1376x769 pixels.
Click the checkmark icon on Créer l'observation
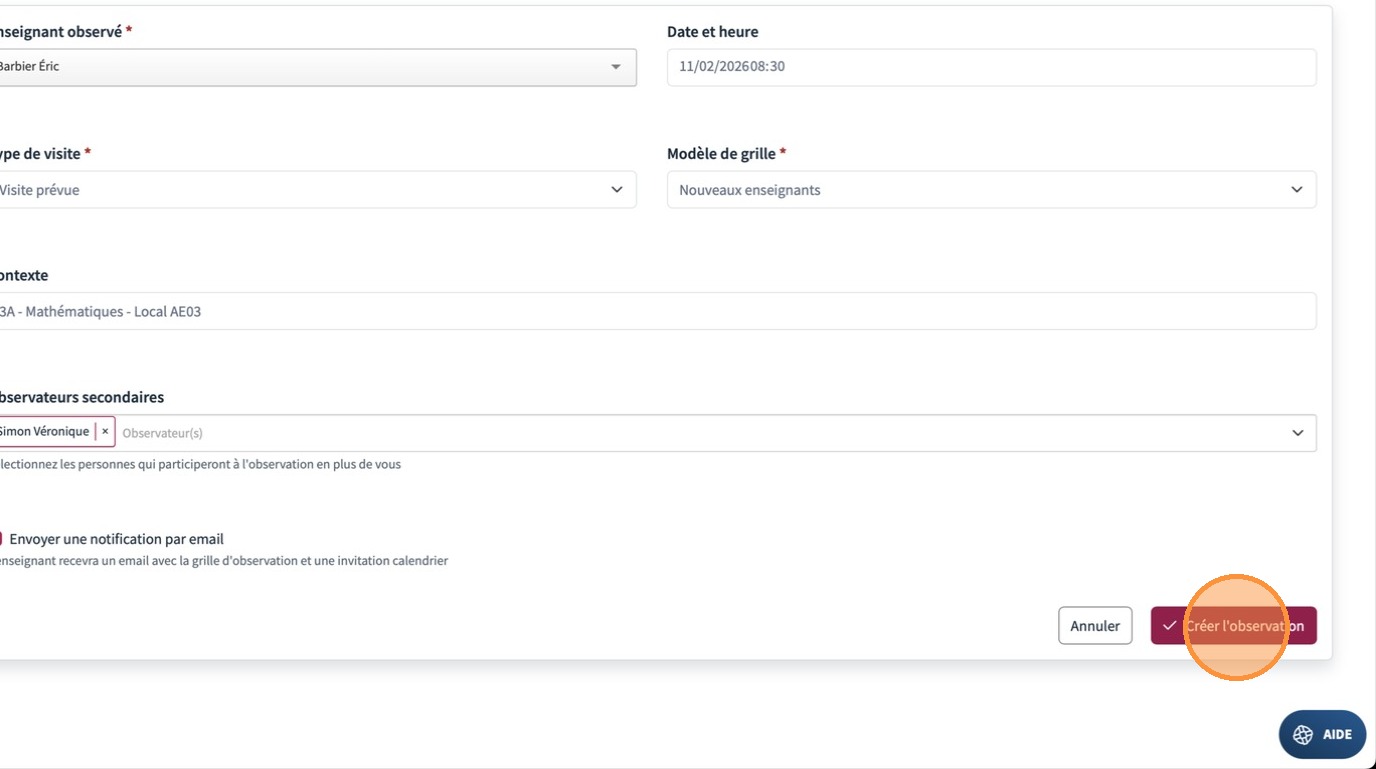1169,626
